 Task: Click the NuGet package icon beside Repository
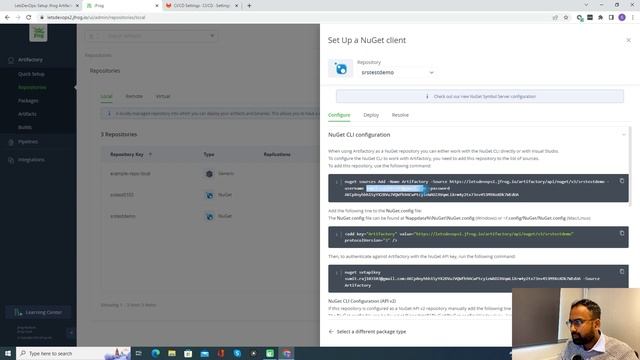(340, 69)
